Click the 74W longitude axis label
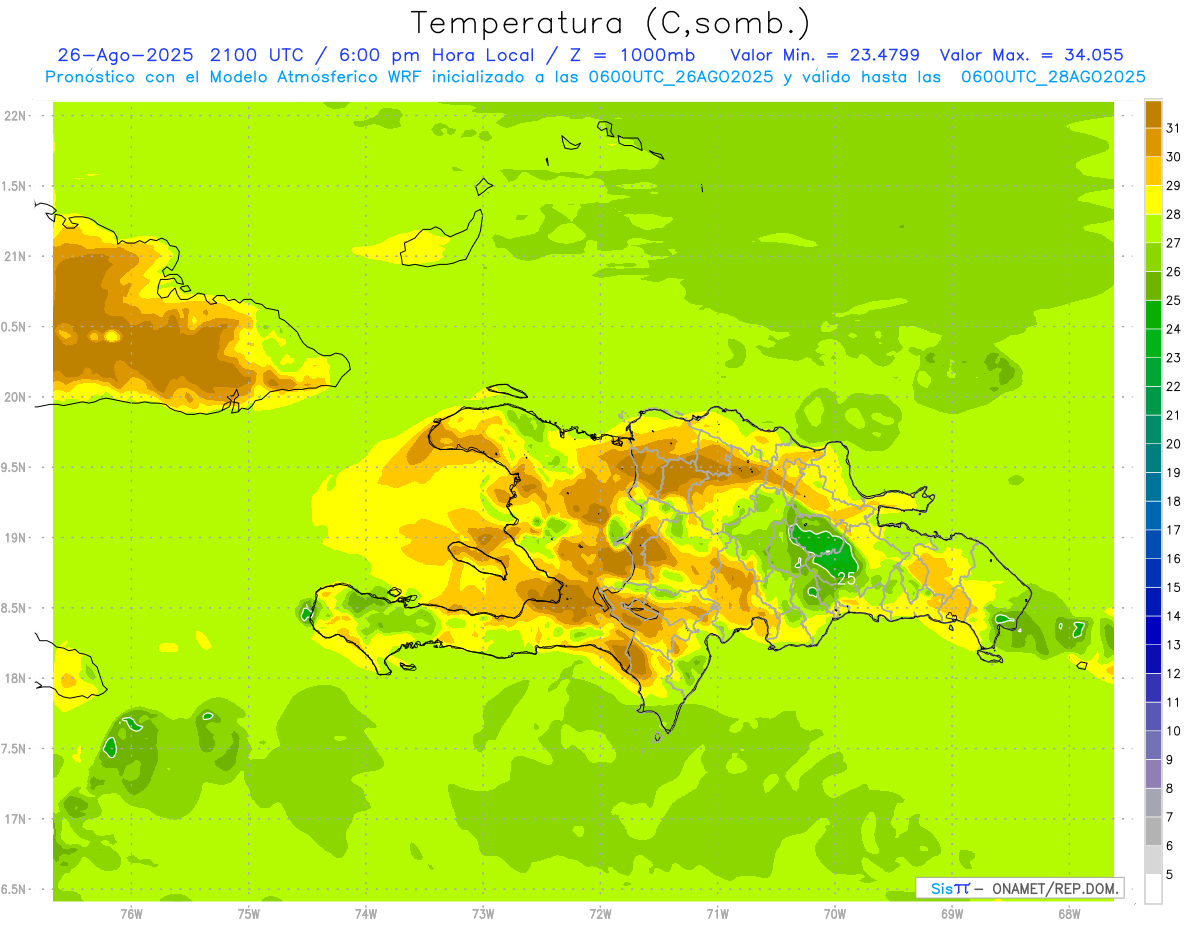1200x927 pixels. pos(365,913)
